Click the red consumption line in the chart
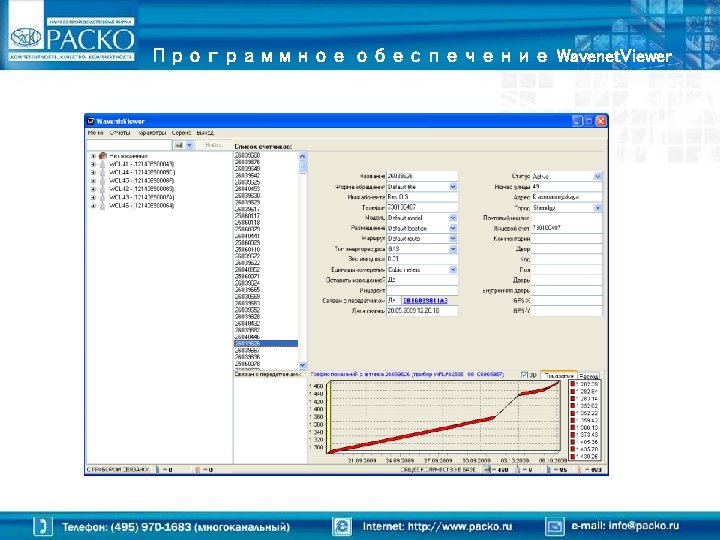 click(x=413, y=434)
